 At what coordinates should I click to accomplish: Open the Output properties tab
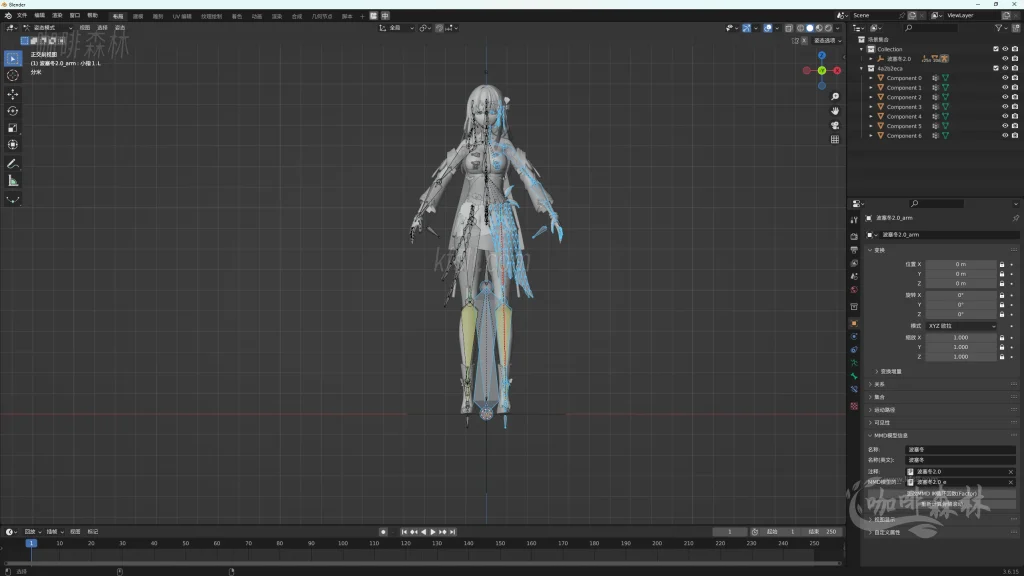pos(854,250)
